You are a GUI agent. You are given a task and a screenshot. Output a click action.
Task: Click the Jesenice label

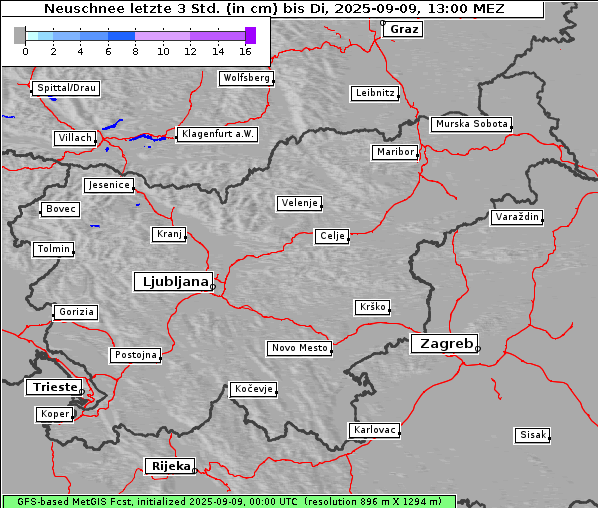click(x=109, y=185)
